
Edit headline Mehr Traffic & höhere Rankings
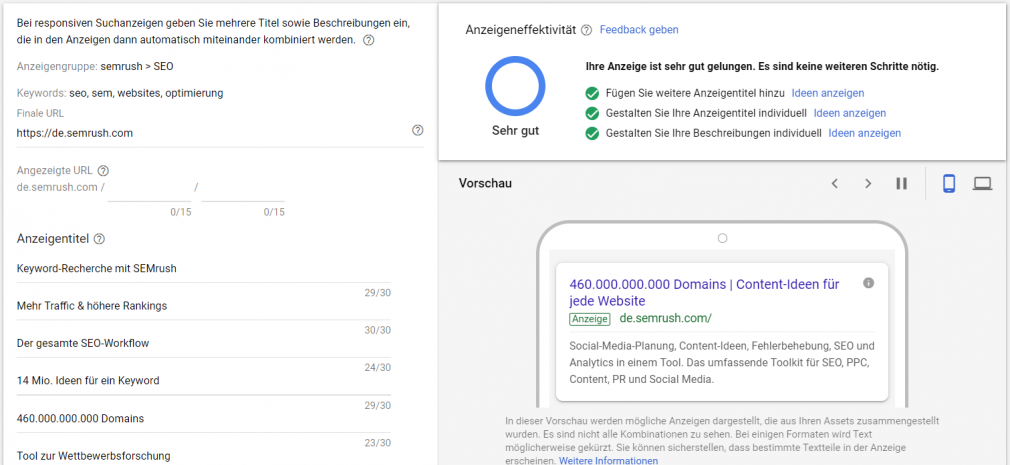(204, 306)
